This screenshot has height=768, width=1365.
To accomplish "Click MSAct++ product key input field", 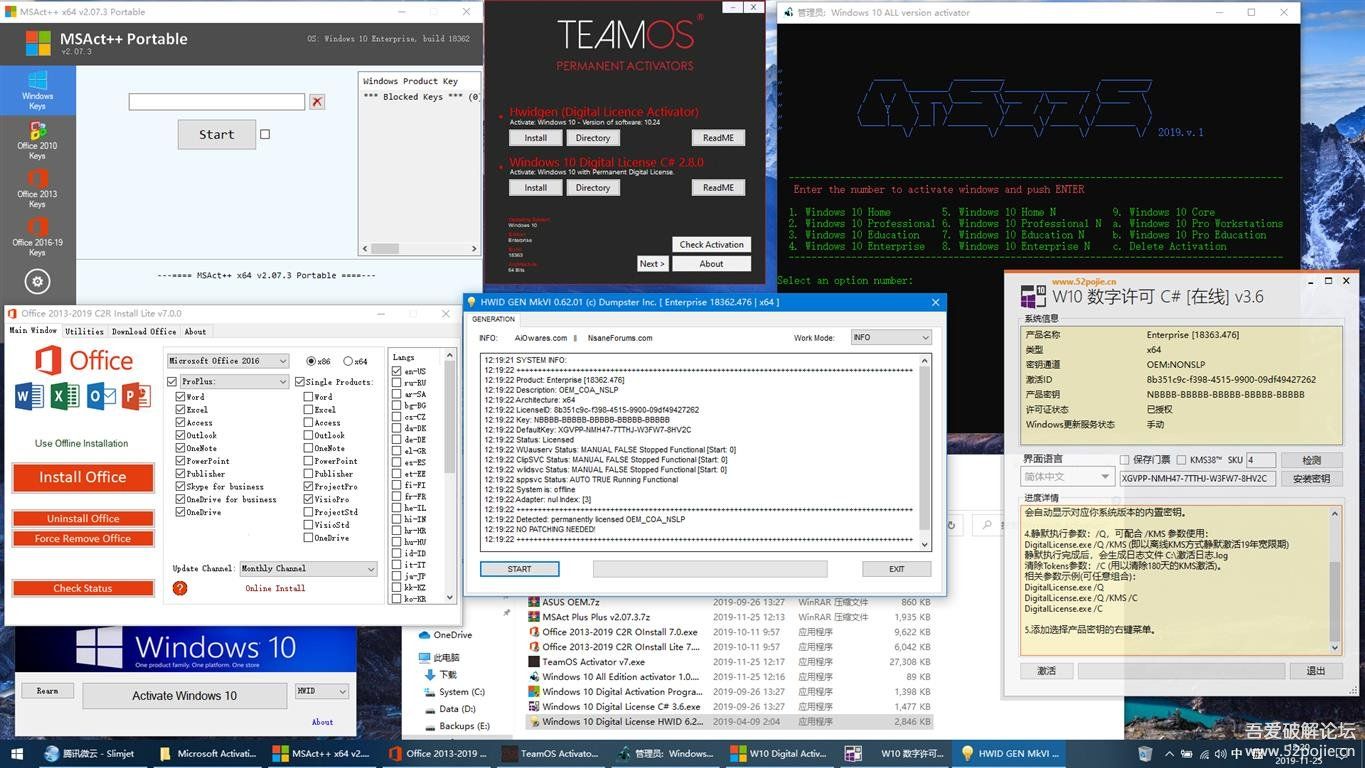I will [x=217, y=102].
